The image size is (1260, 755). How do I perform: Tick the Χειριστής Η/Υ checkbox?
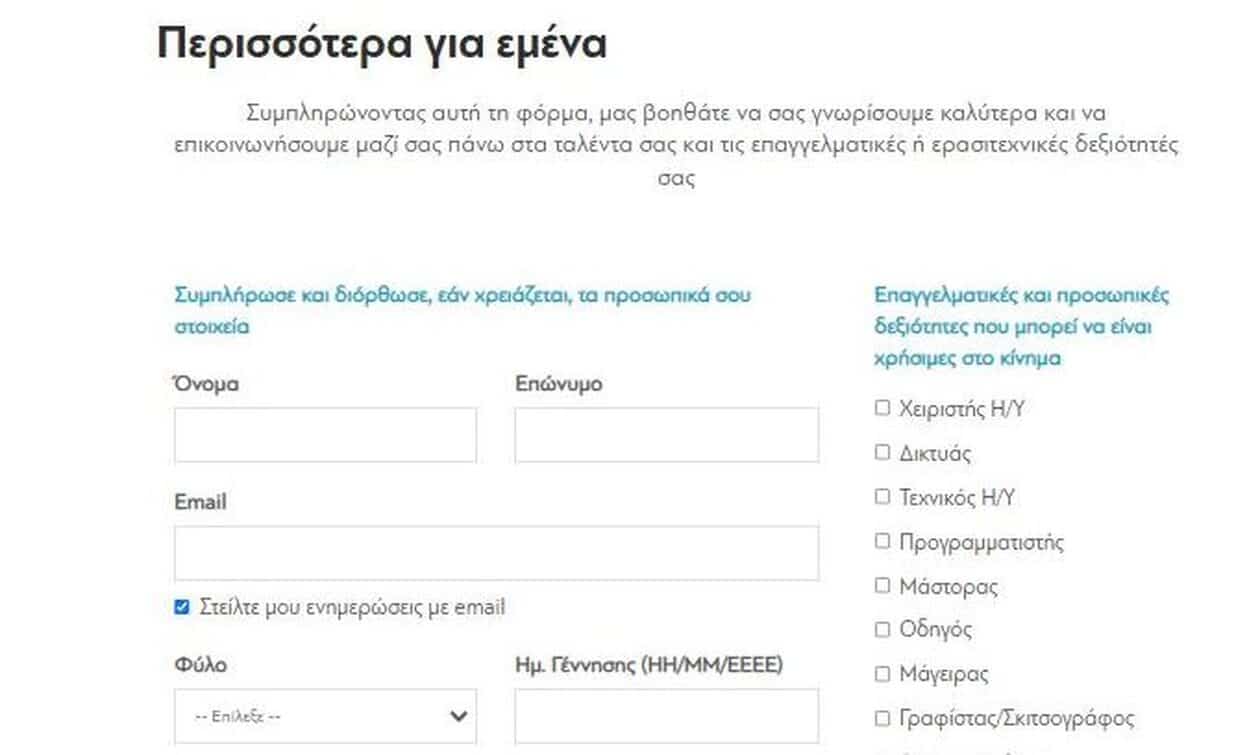(882, 408)
